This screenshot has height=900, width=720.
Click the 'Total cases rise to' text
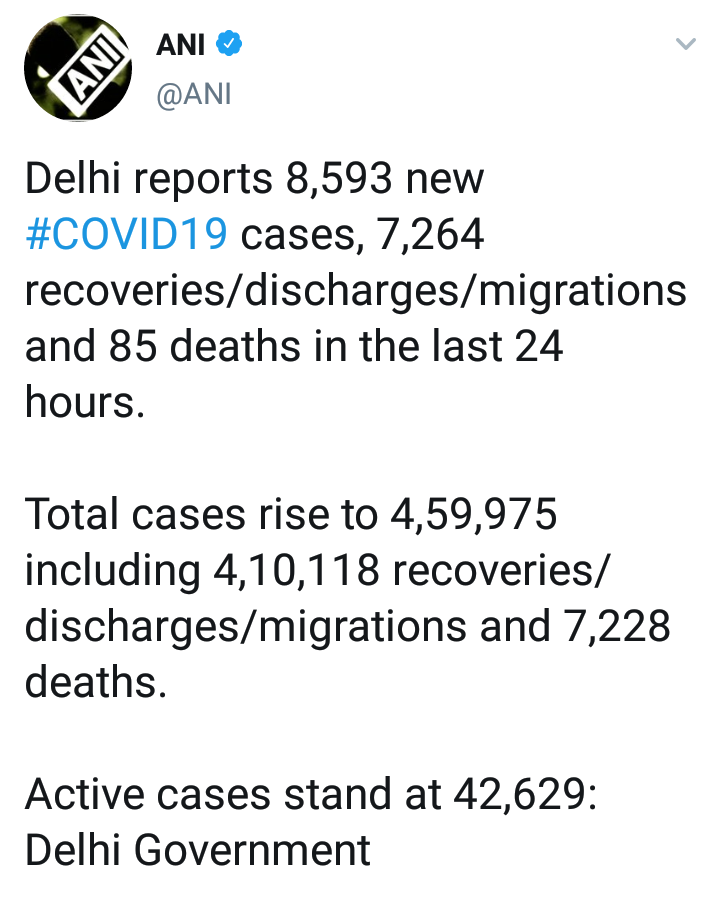[198, 515]
